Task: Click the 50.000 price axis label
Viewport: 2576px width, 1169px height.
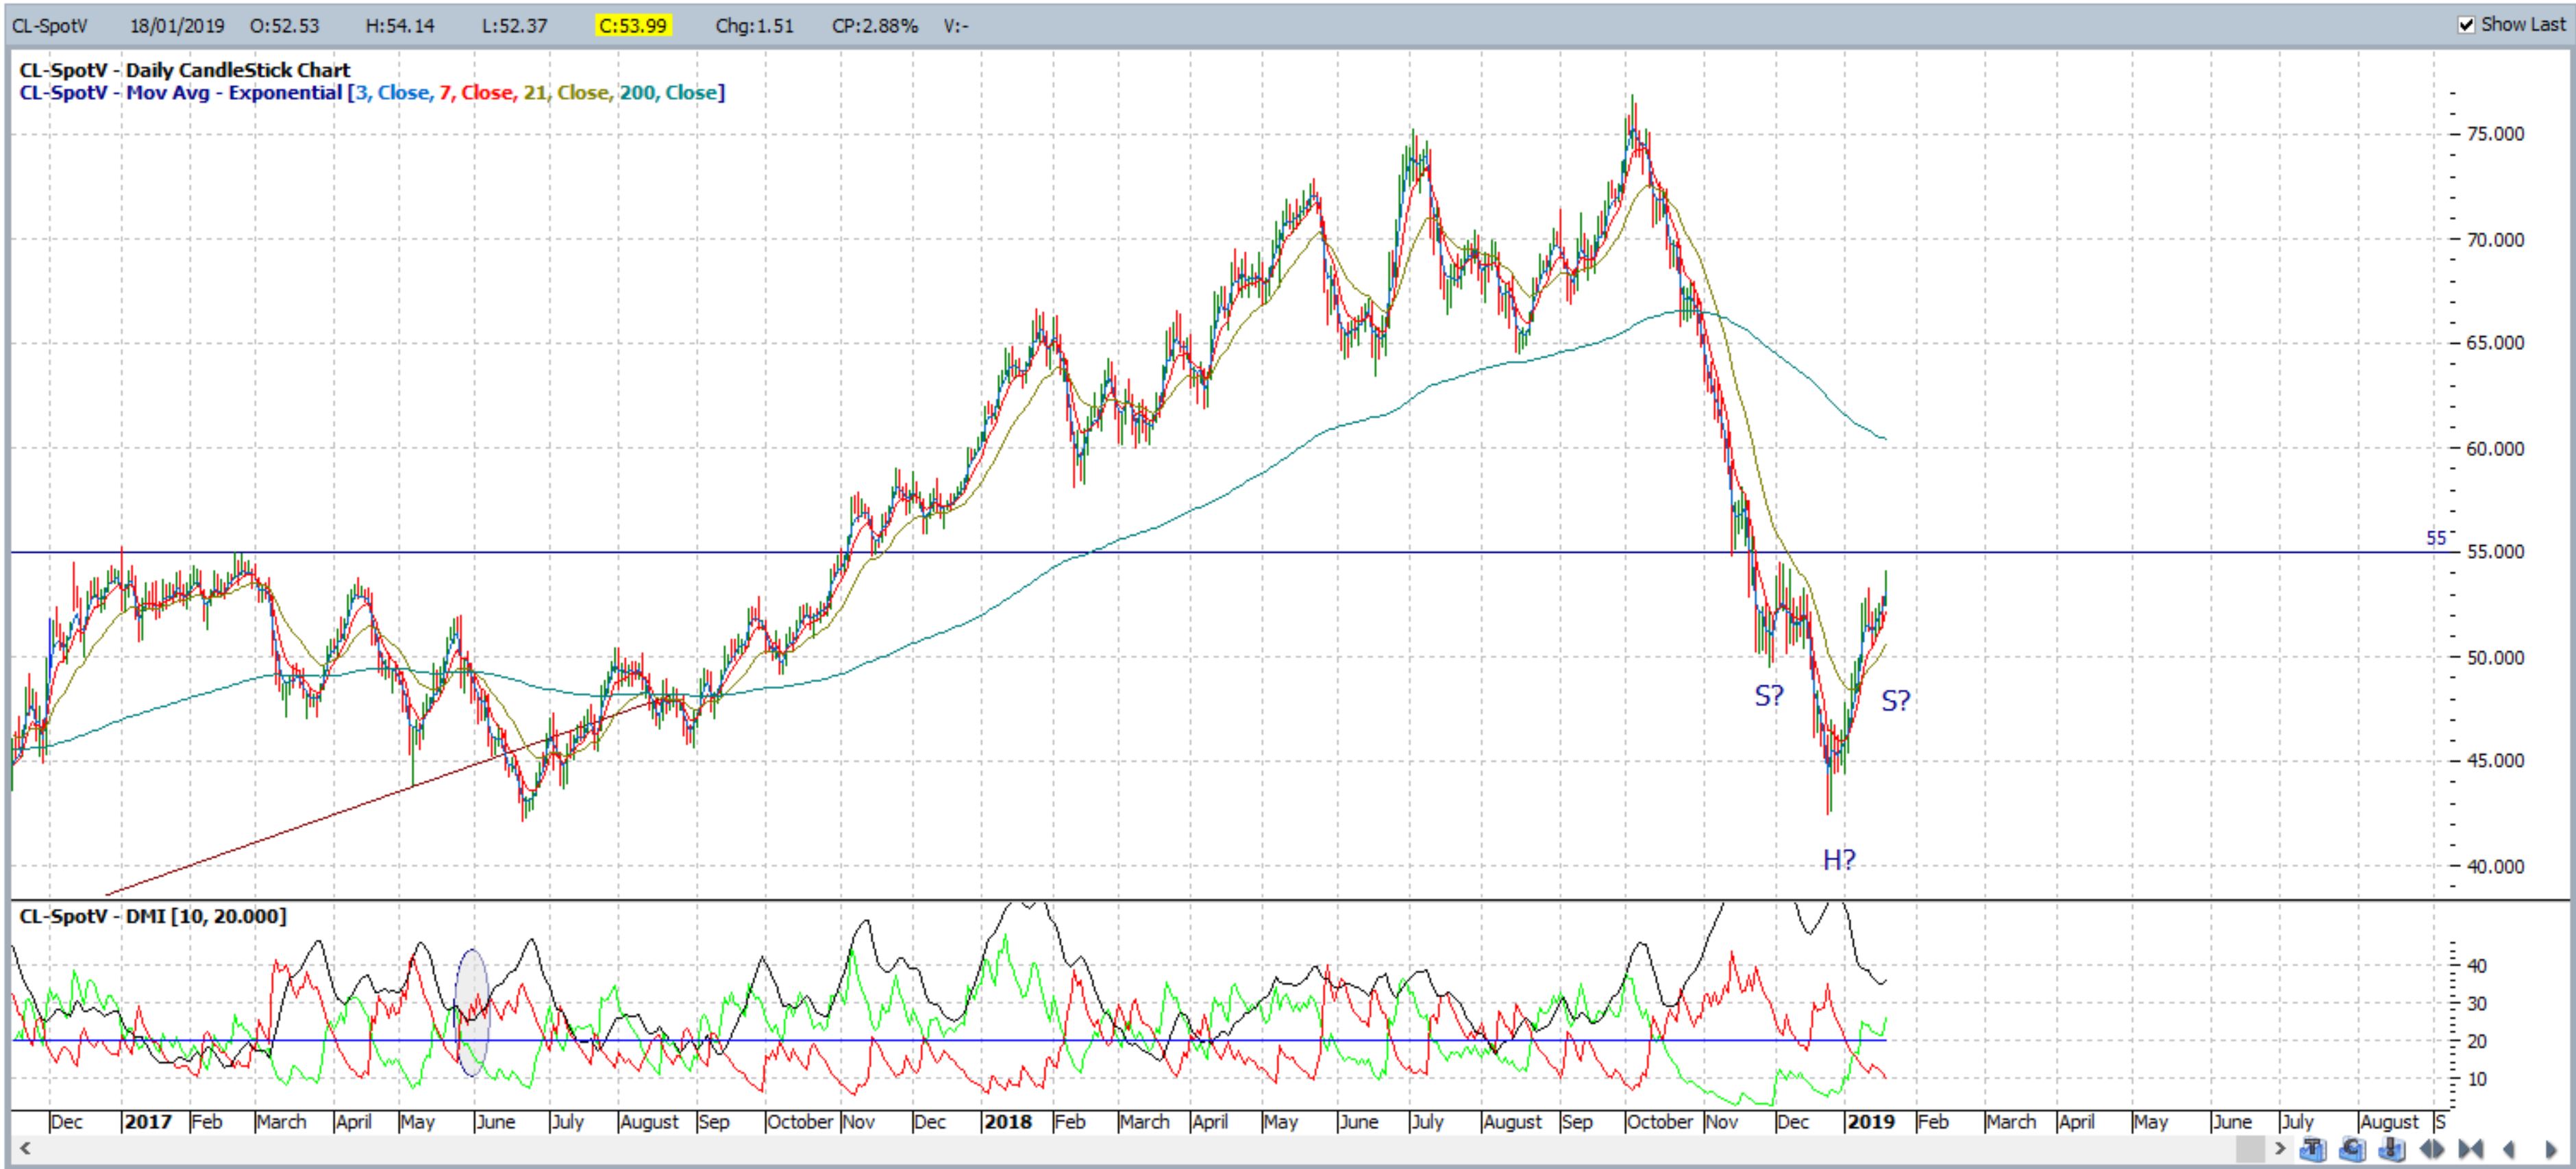Action: (2496, 658)
